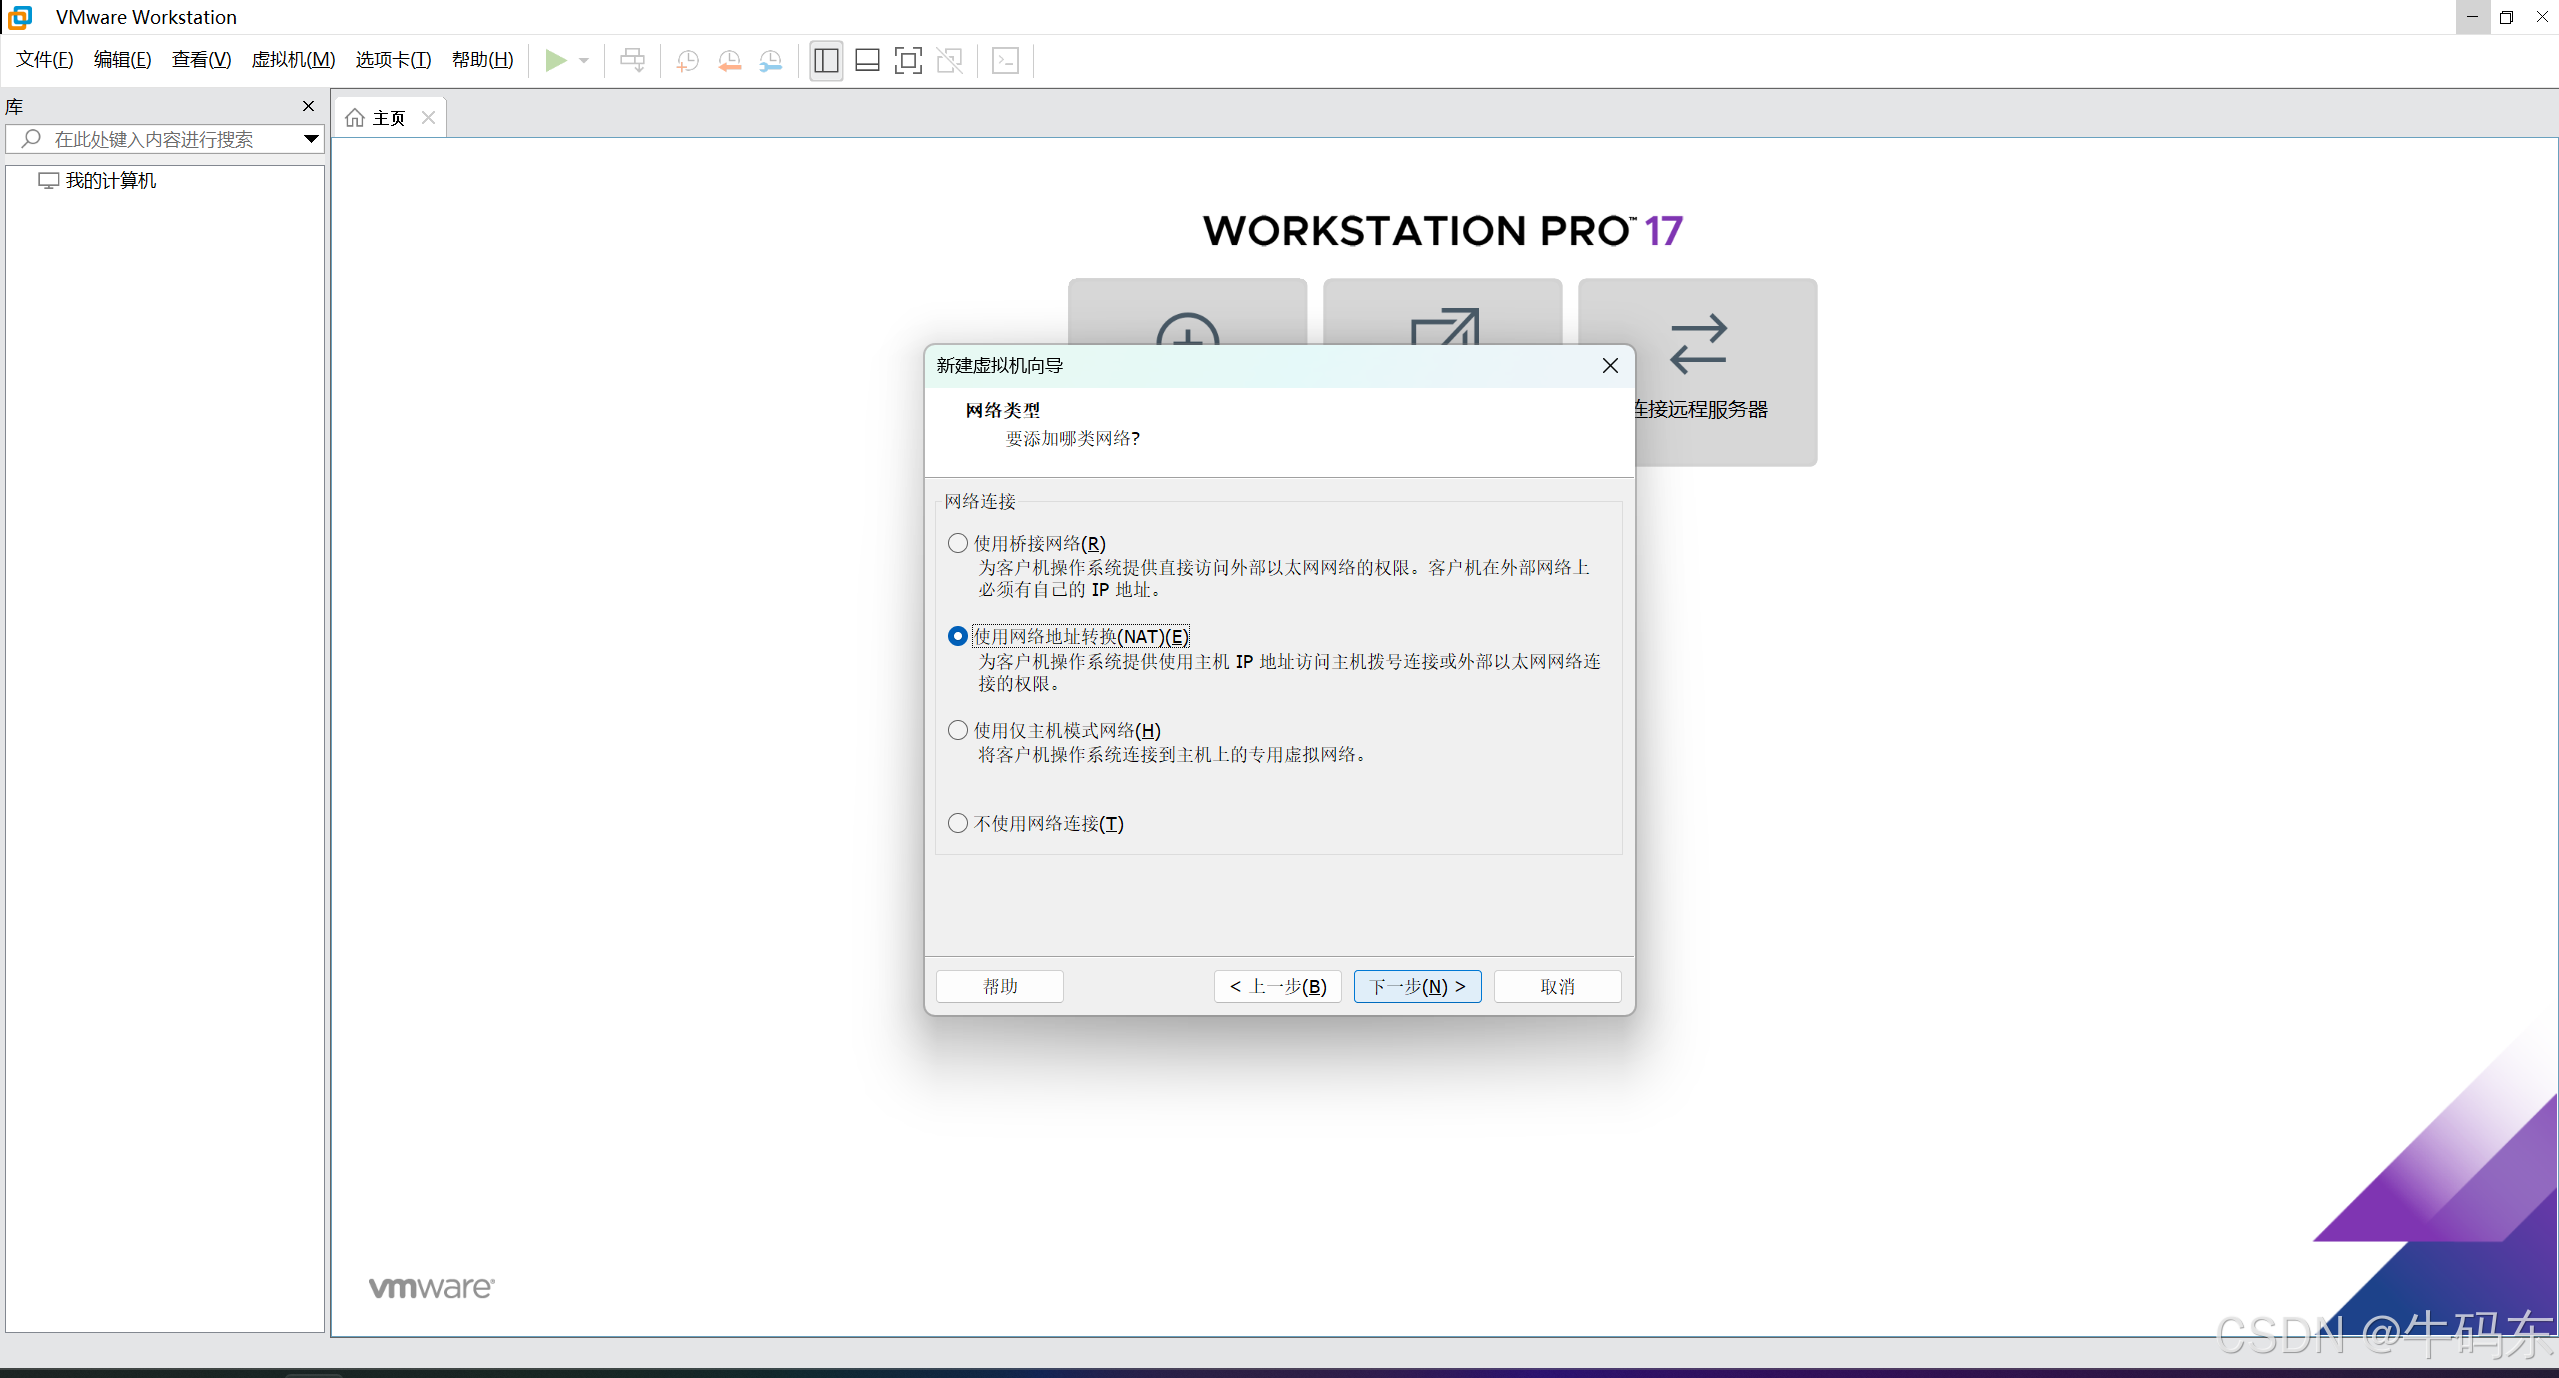Screen dimensions: 2559x1378
Task: Click the revert to snapshot icon
Action: [729, 61]
